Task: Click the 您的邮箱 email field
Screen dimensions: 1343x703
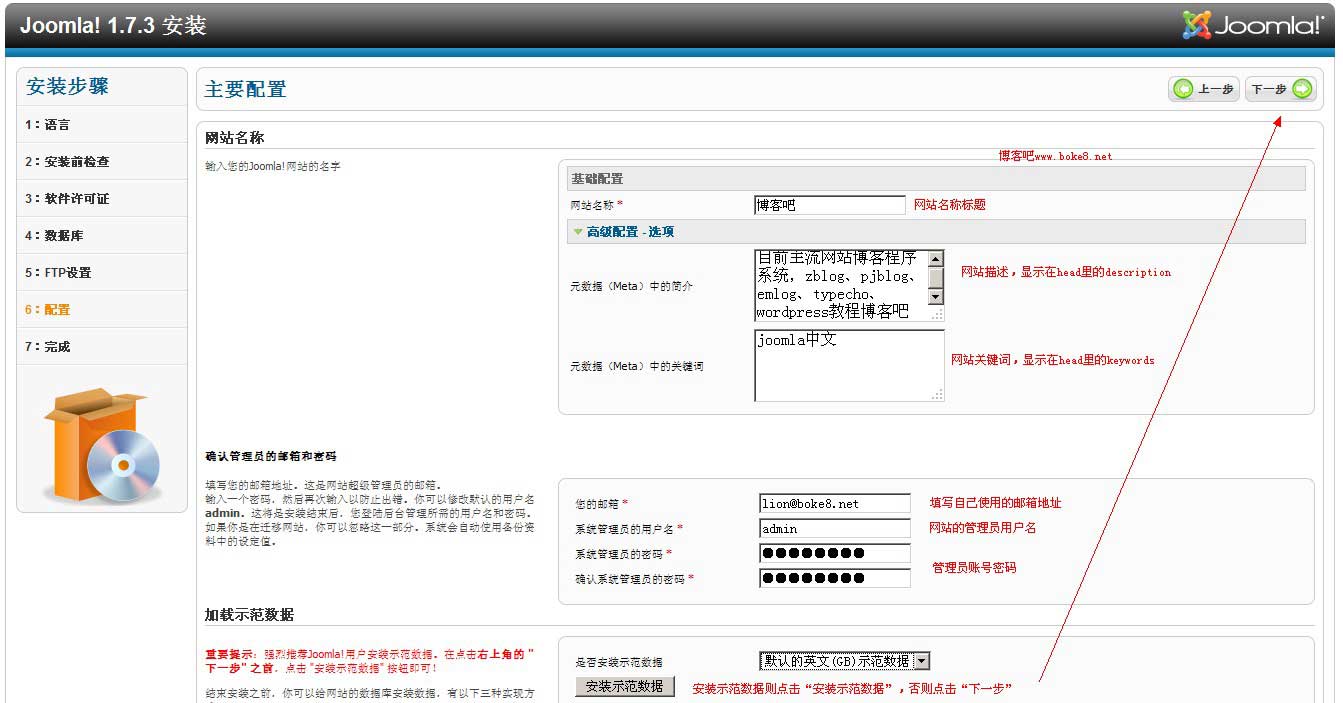Action: 835,503
